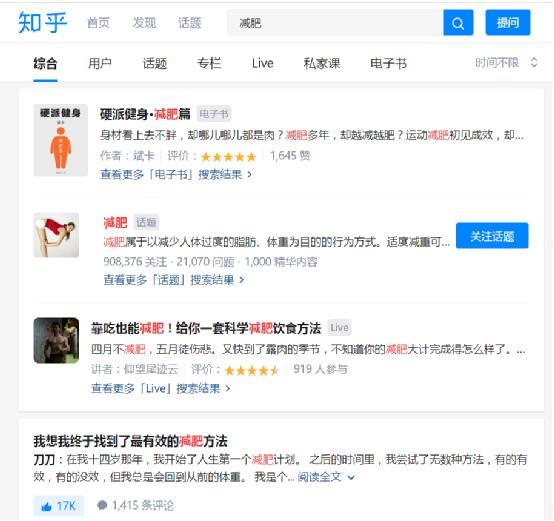Open the 1,415 comments bubble icon
This screenshot has height=521, width=554.
click(x=102, y=505)
